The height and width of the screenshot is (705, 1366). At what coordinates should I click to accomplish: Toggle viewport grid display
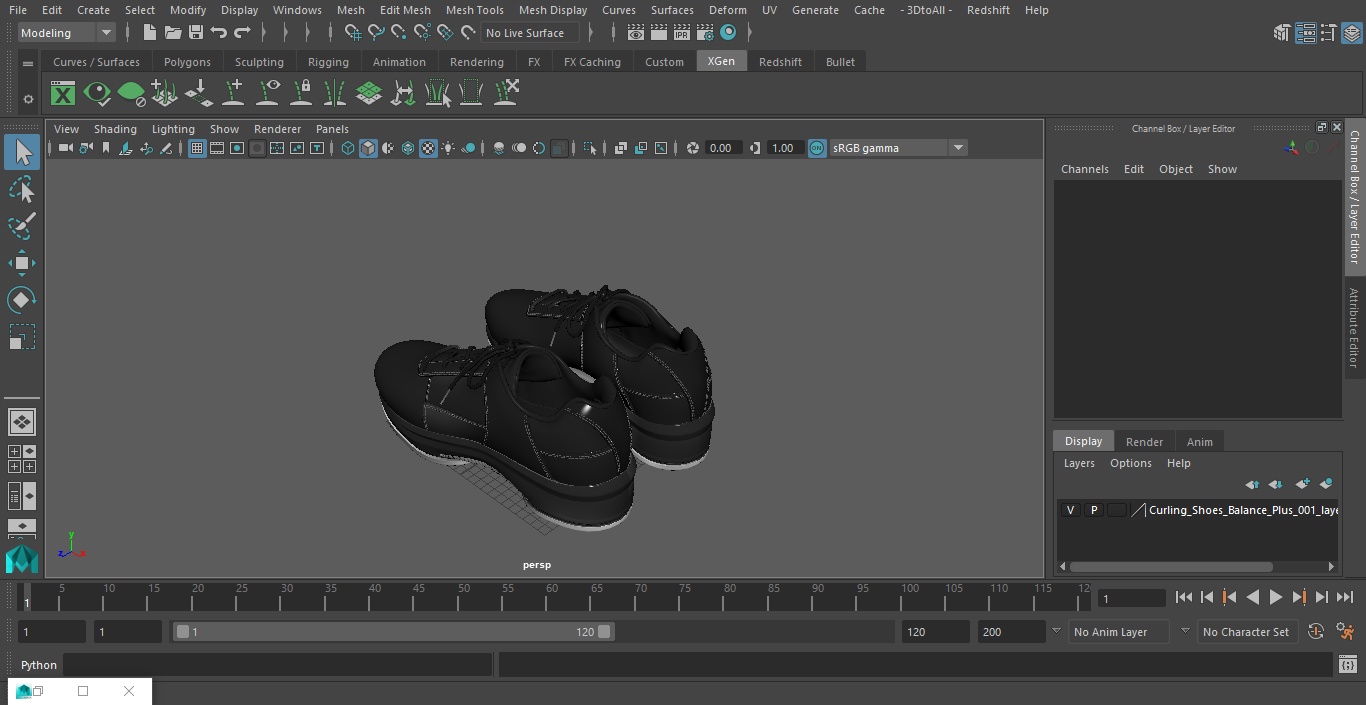[x=197, y=148]
